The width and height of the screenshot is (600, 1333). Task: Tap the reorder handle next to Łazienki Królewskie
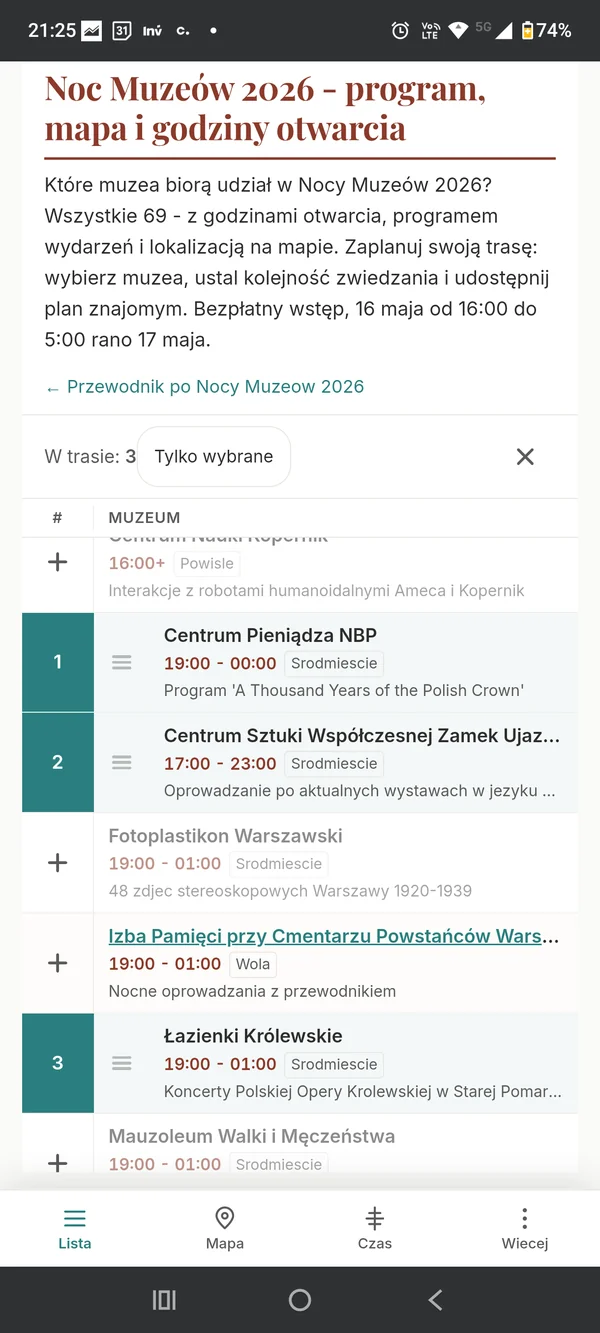pos(121,1063)
